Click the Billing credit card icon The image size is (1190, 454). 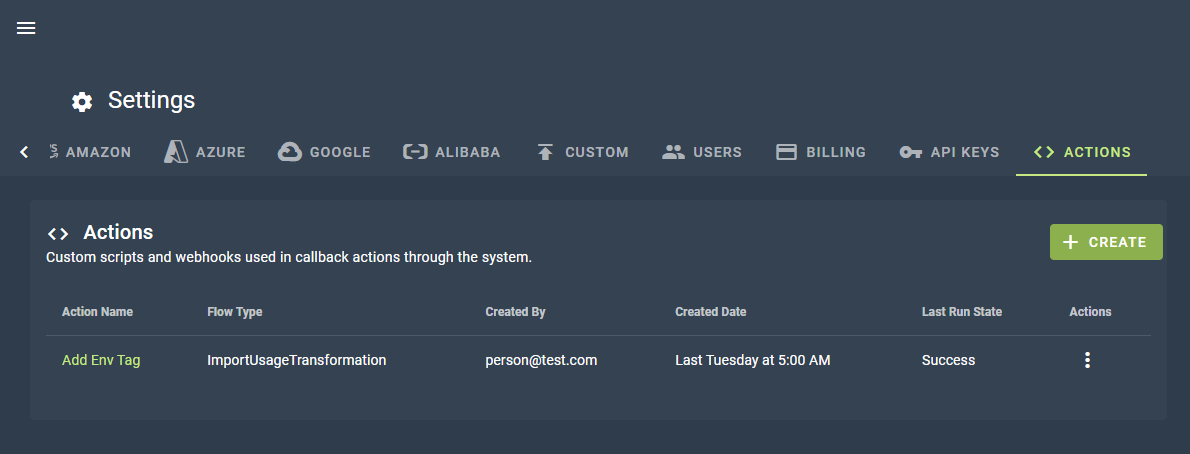787,152
